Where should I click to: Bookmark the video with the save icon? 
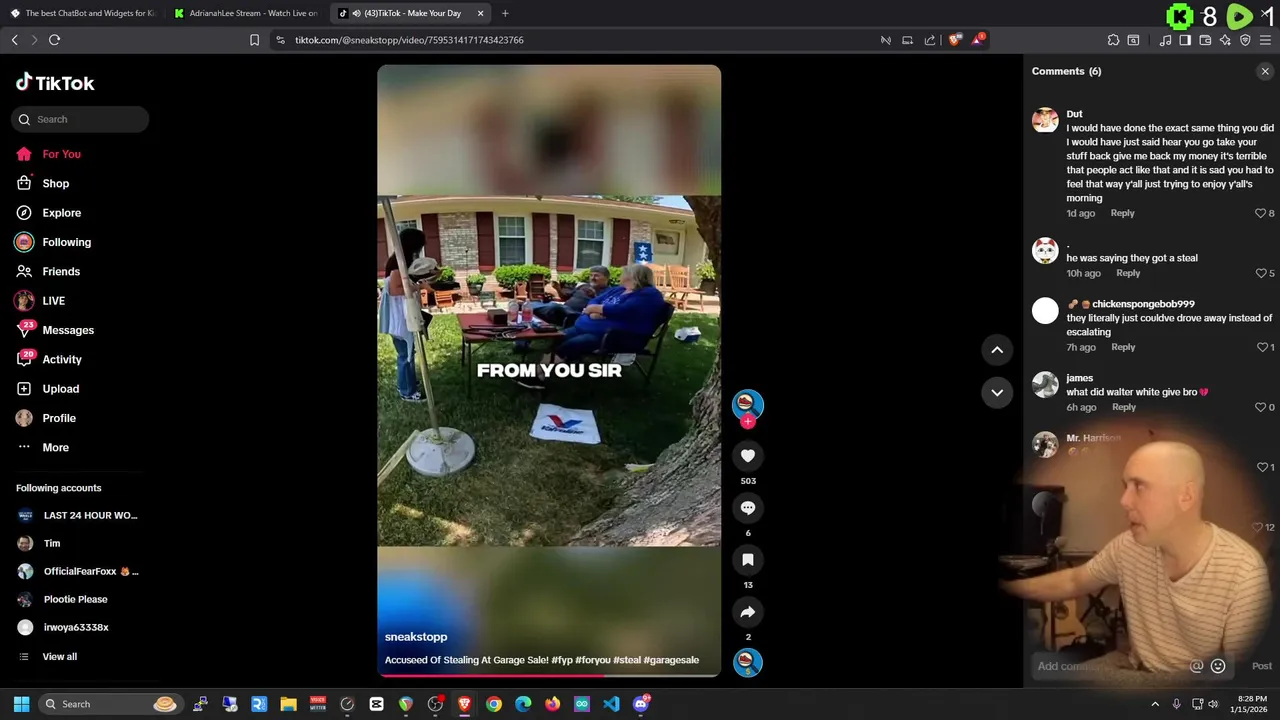[x=748, y=560]
